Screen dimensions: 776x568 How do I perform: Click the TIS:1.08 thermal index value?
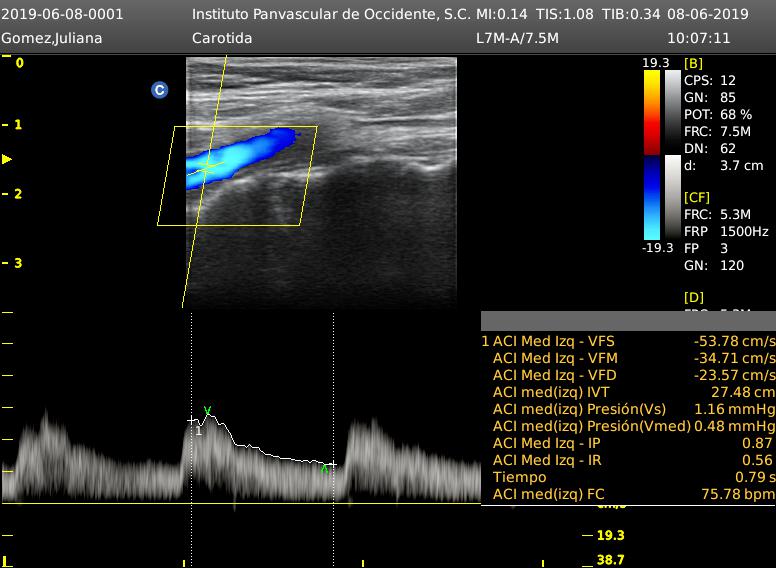[565, 14]
